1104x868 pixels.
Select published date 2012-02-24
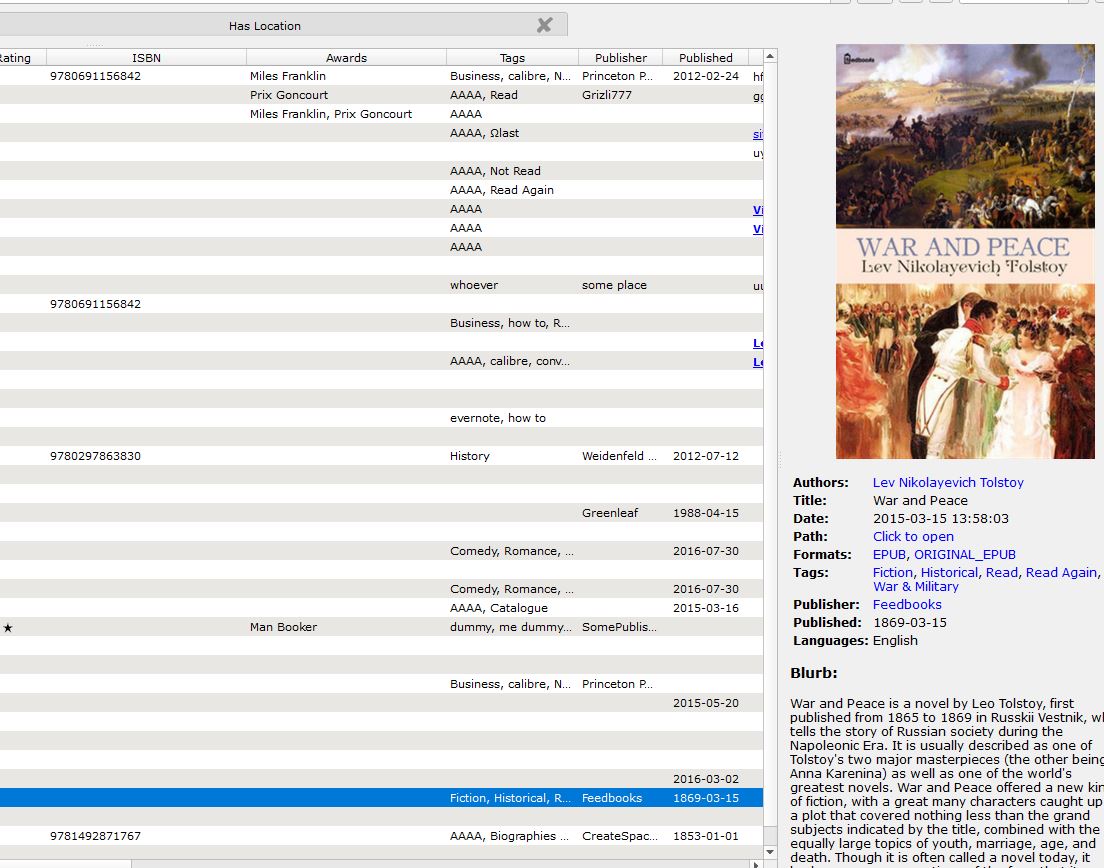tap(705, 76)
